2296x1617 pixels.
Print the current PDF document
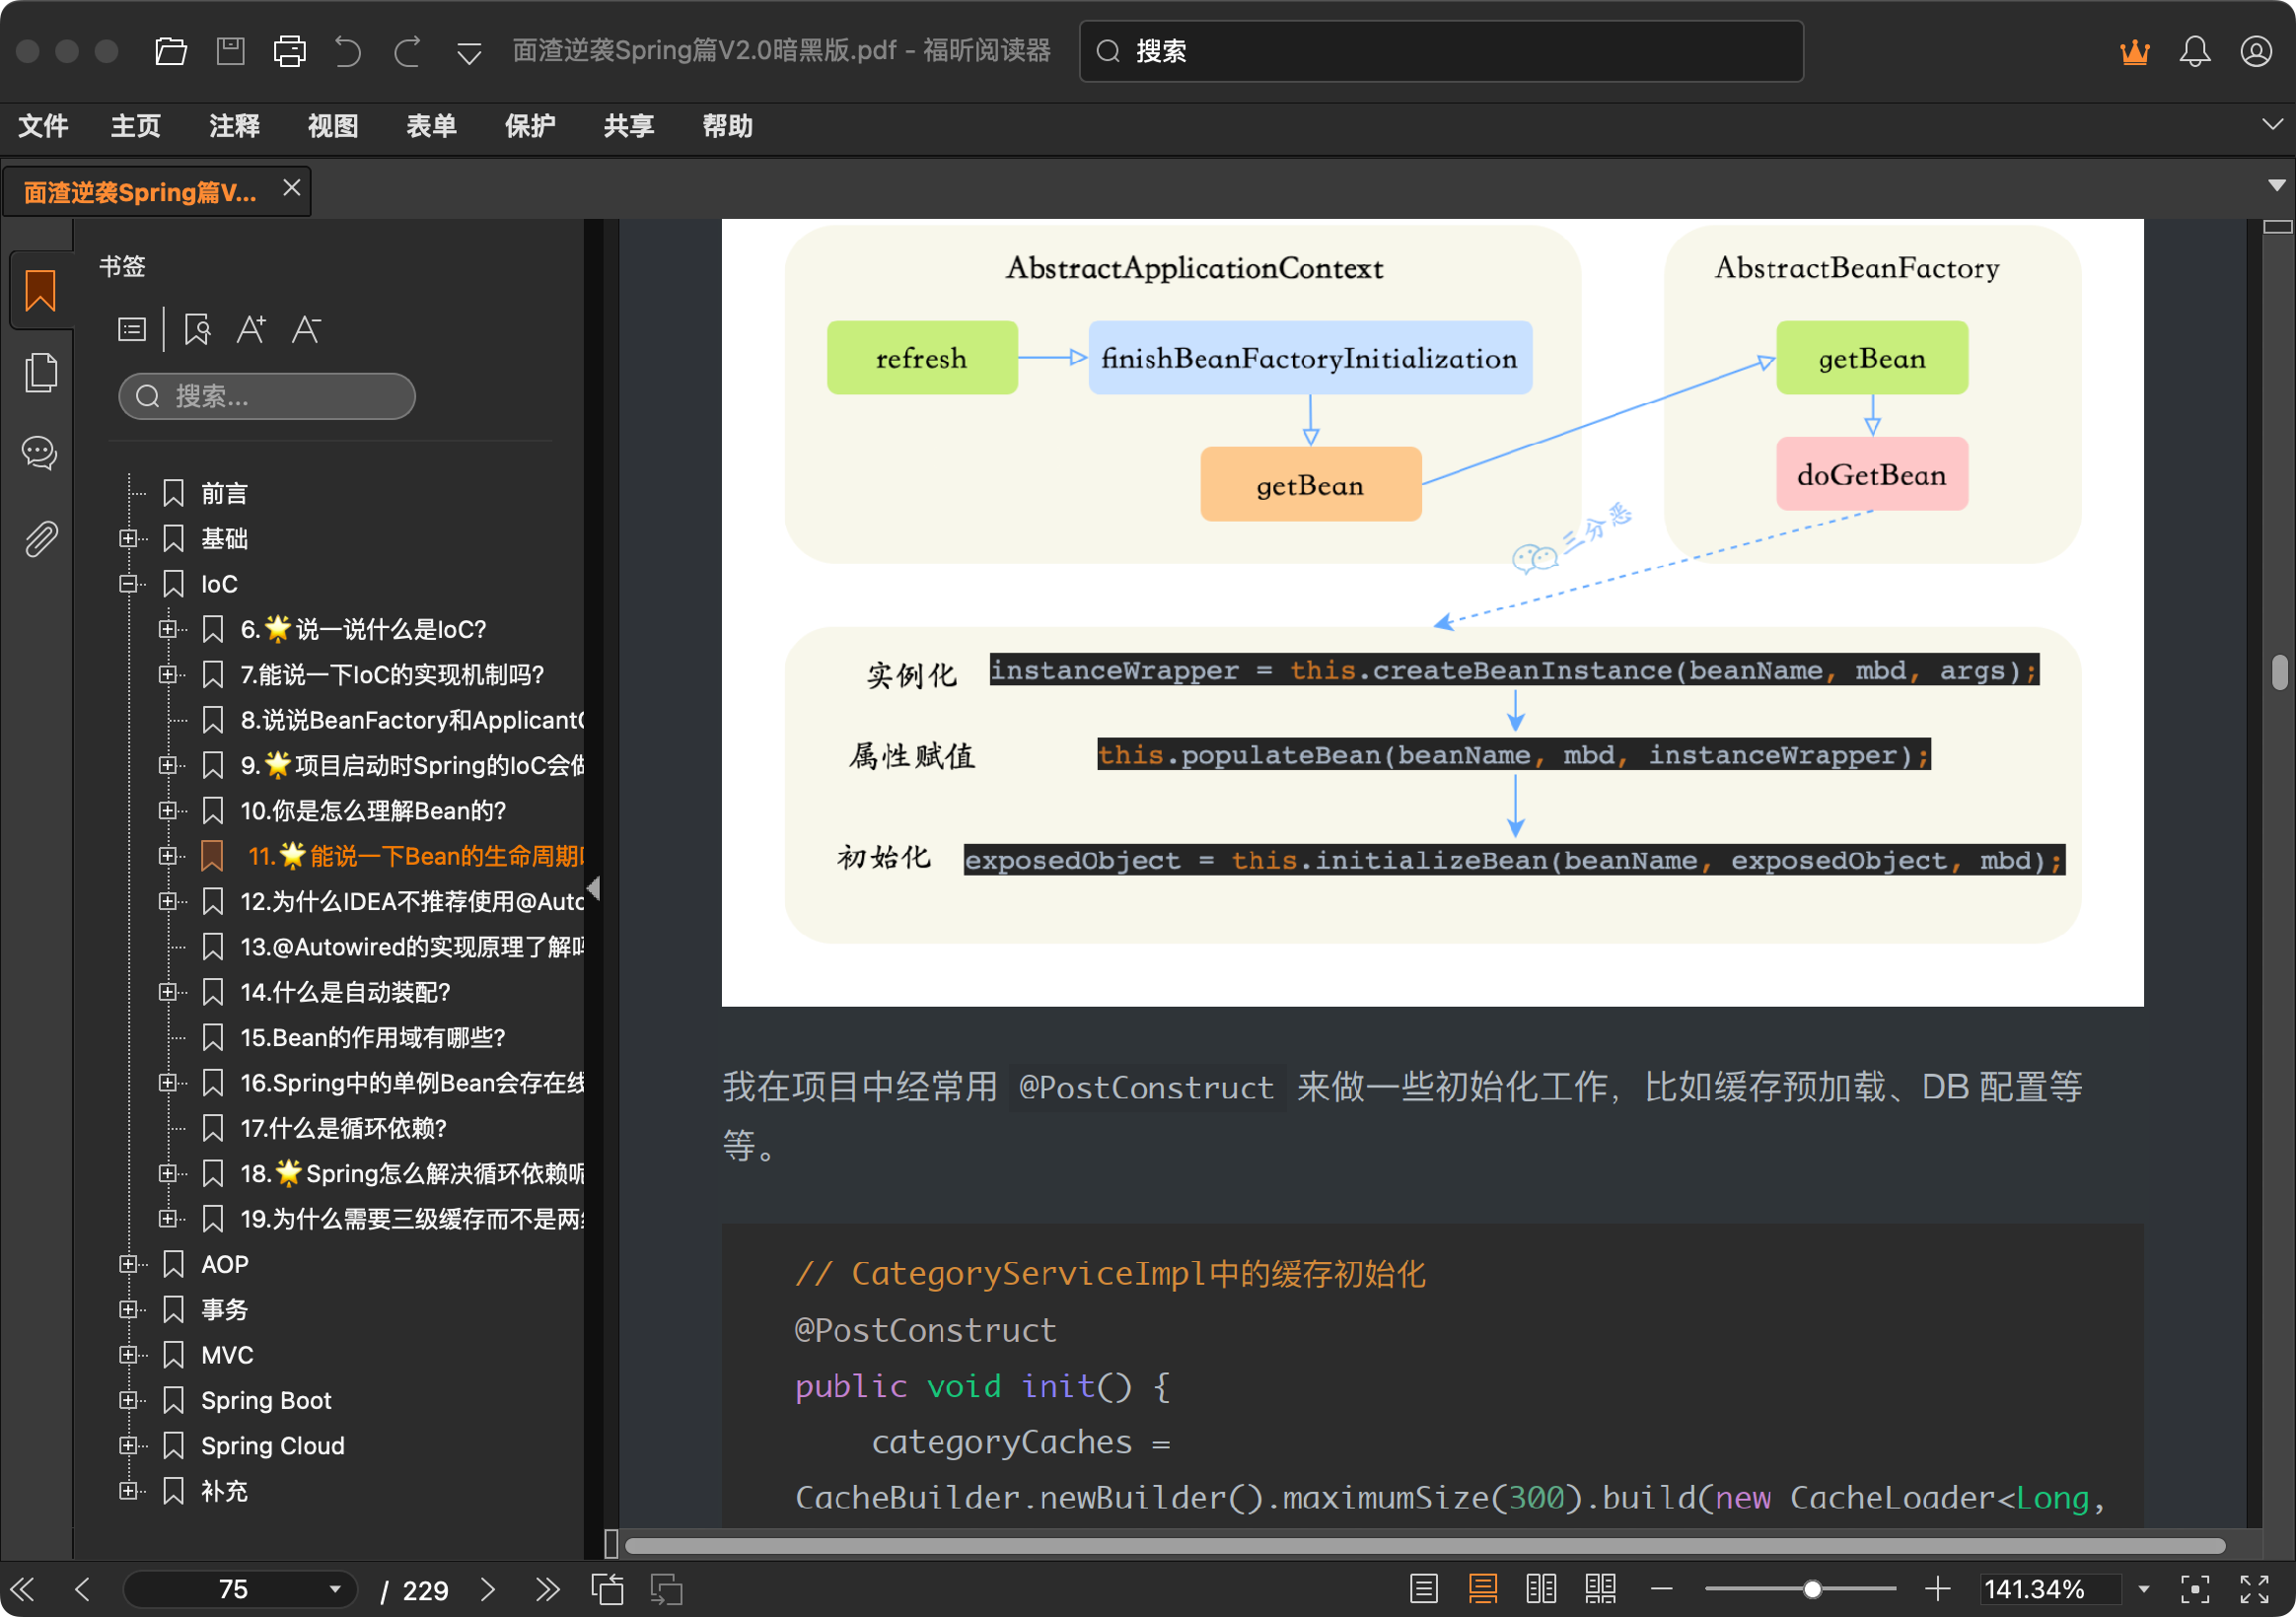289,51
